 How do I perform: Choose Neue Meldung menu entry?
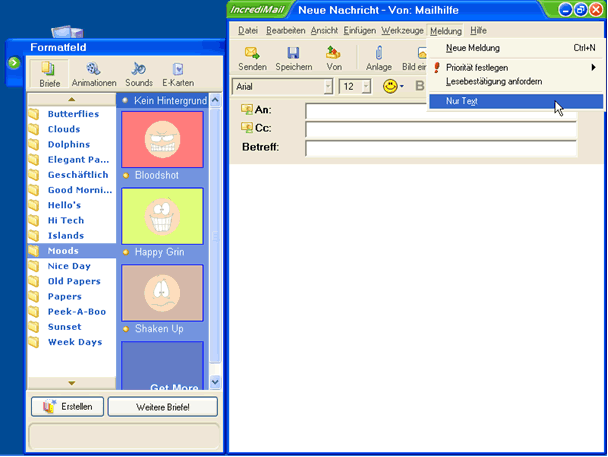tap(516, 48)
